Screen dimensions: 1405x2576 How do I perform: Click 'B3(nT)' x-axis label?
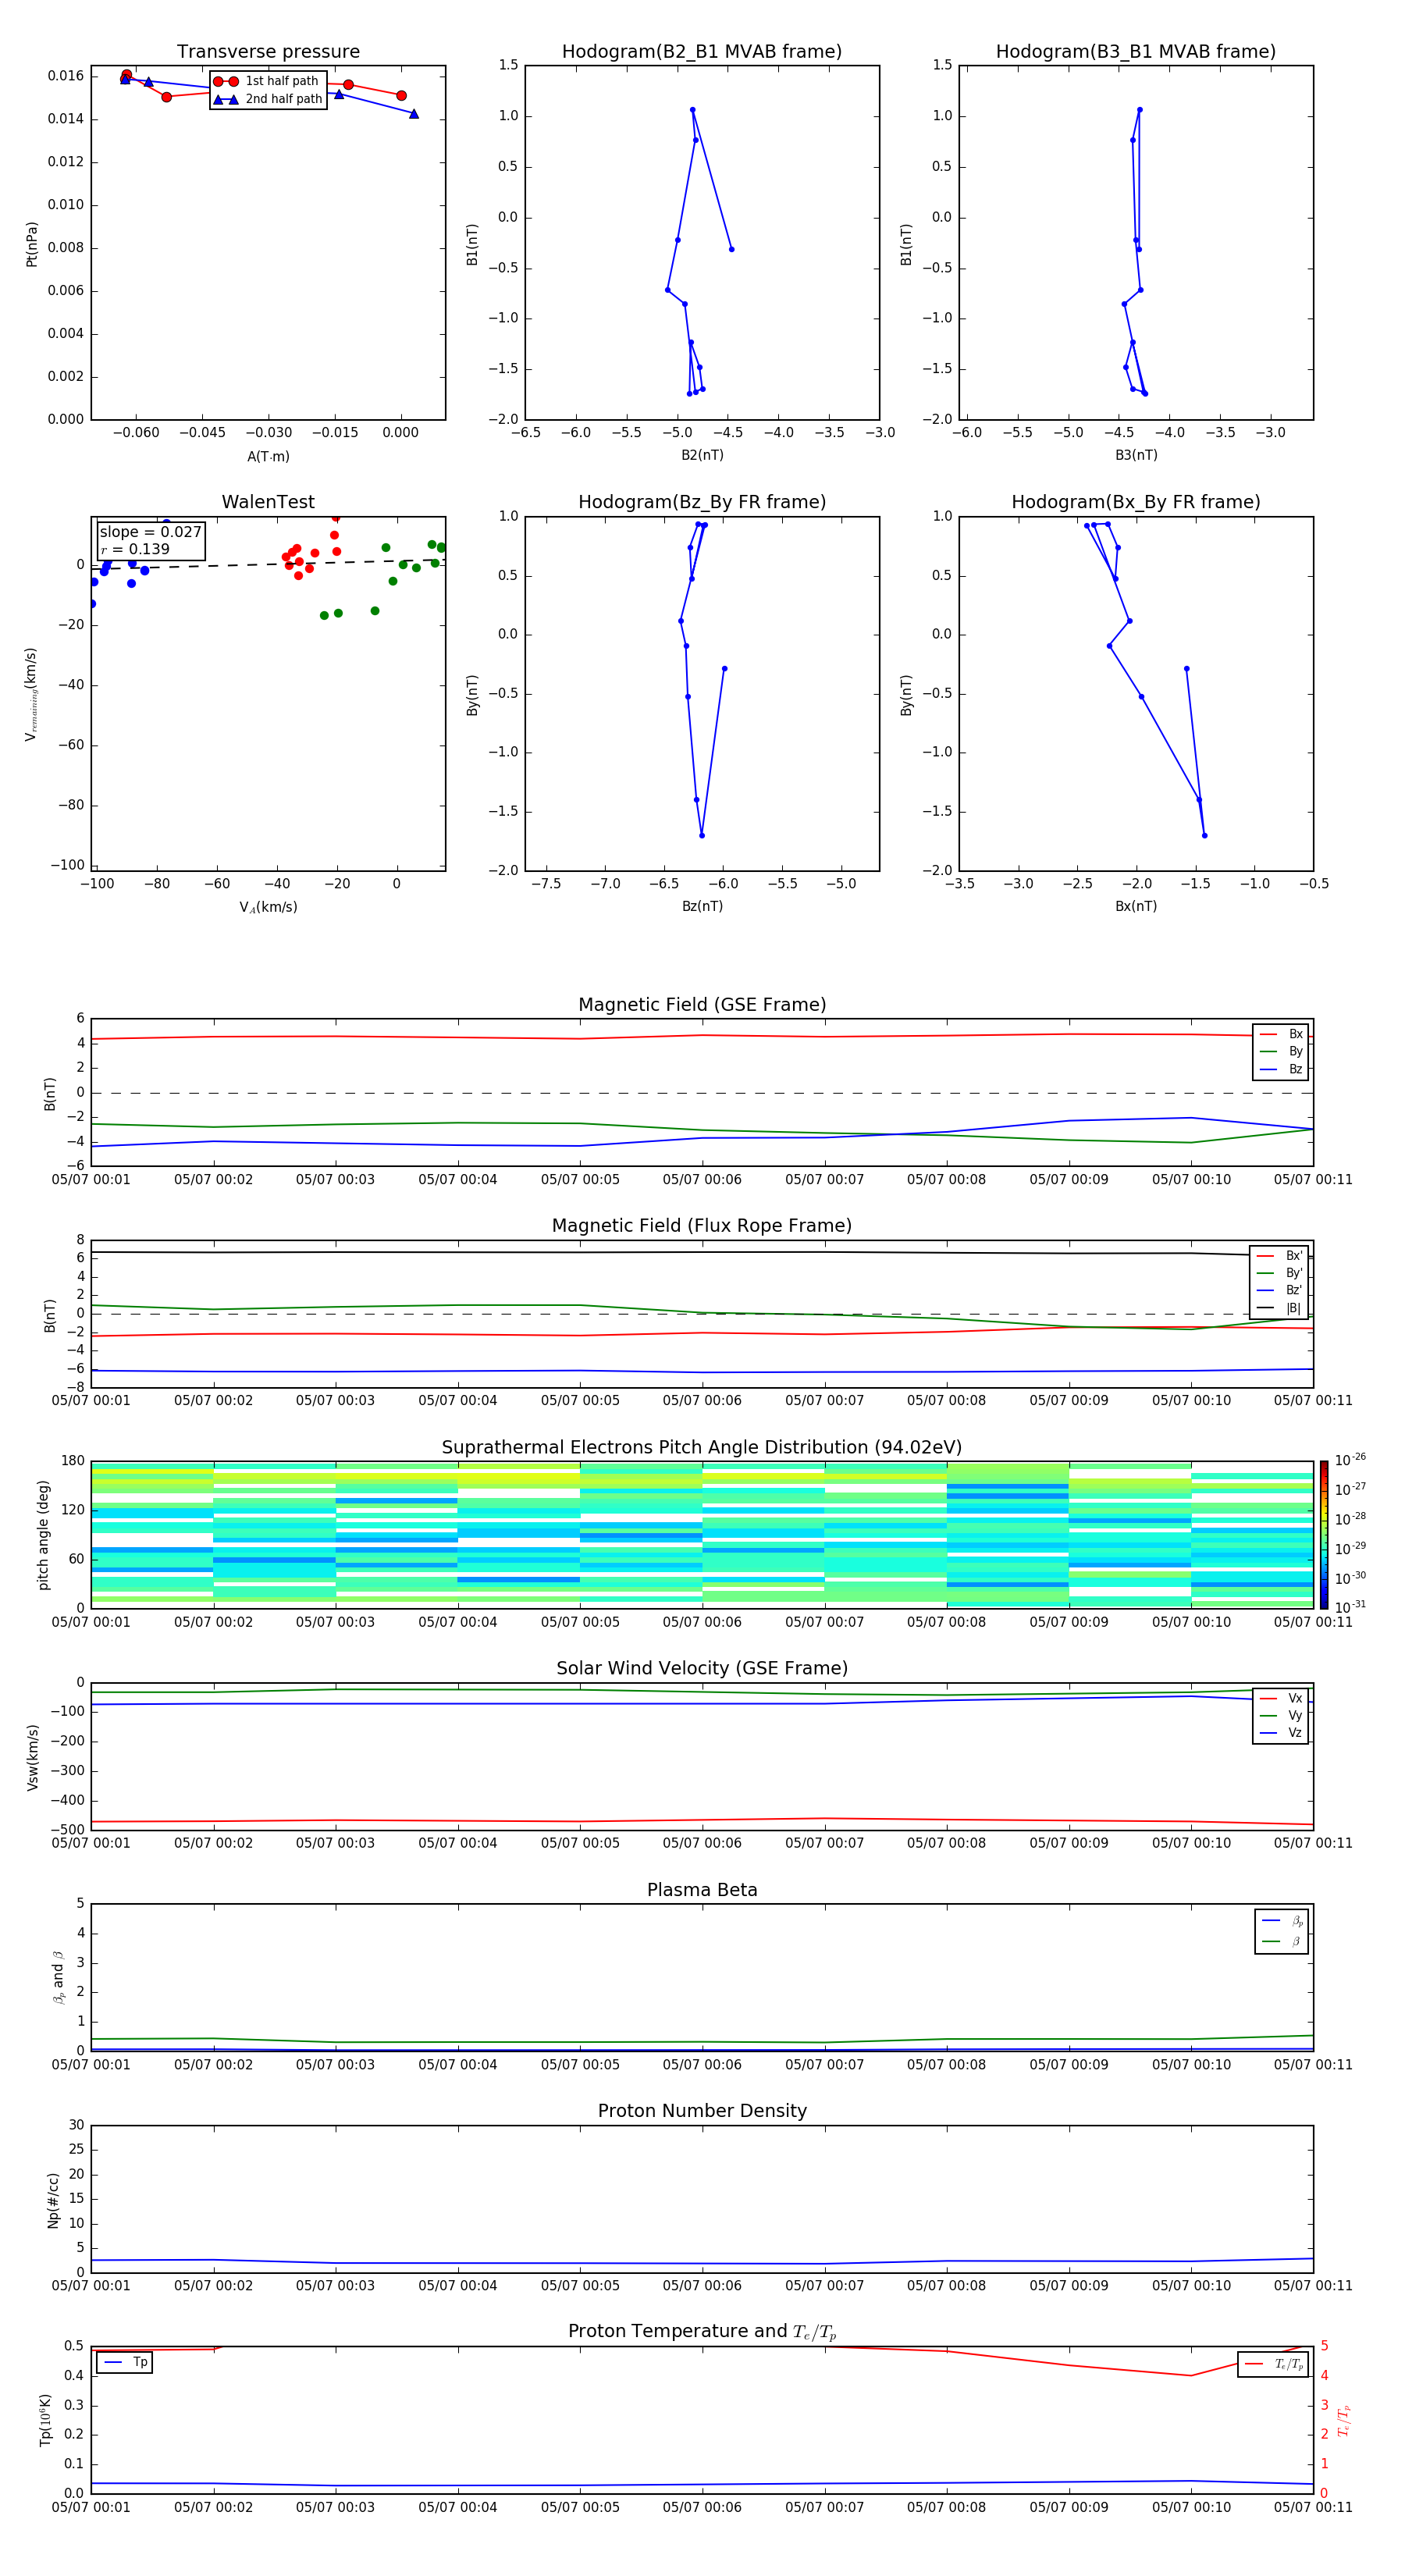(1136, 455)
